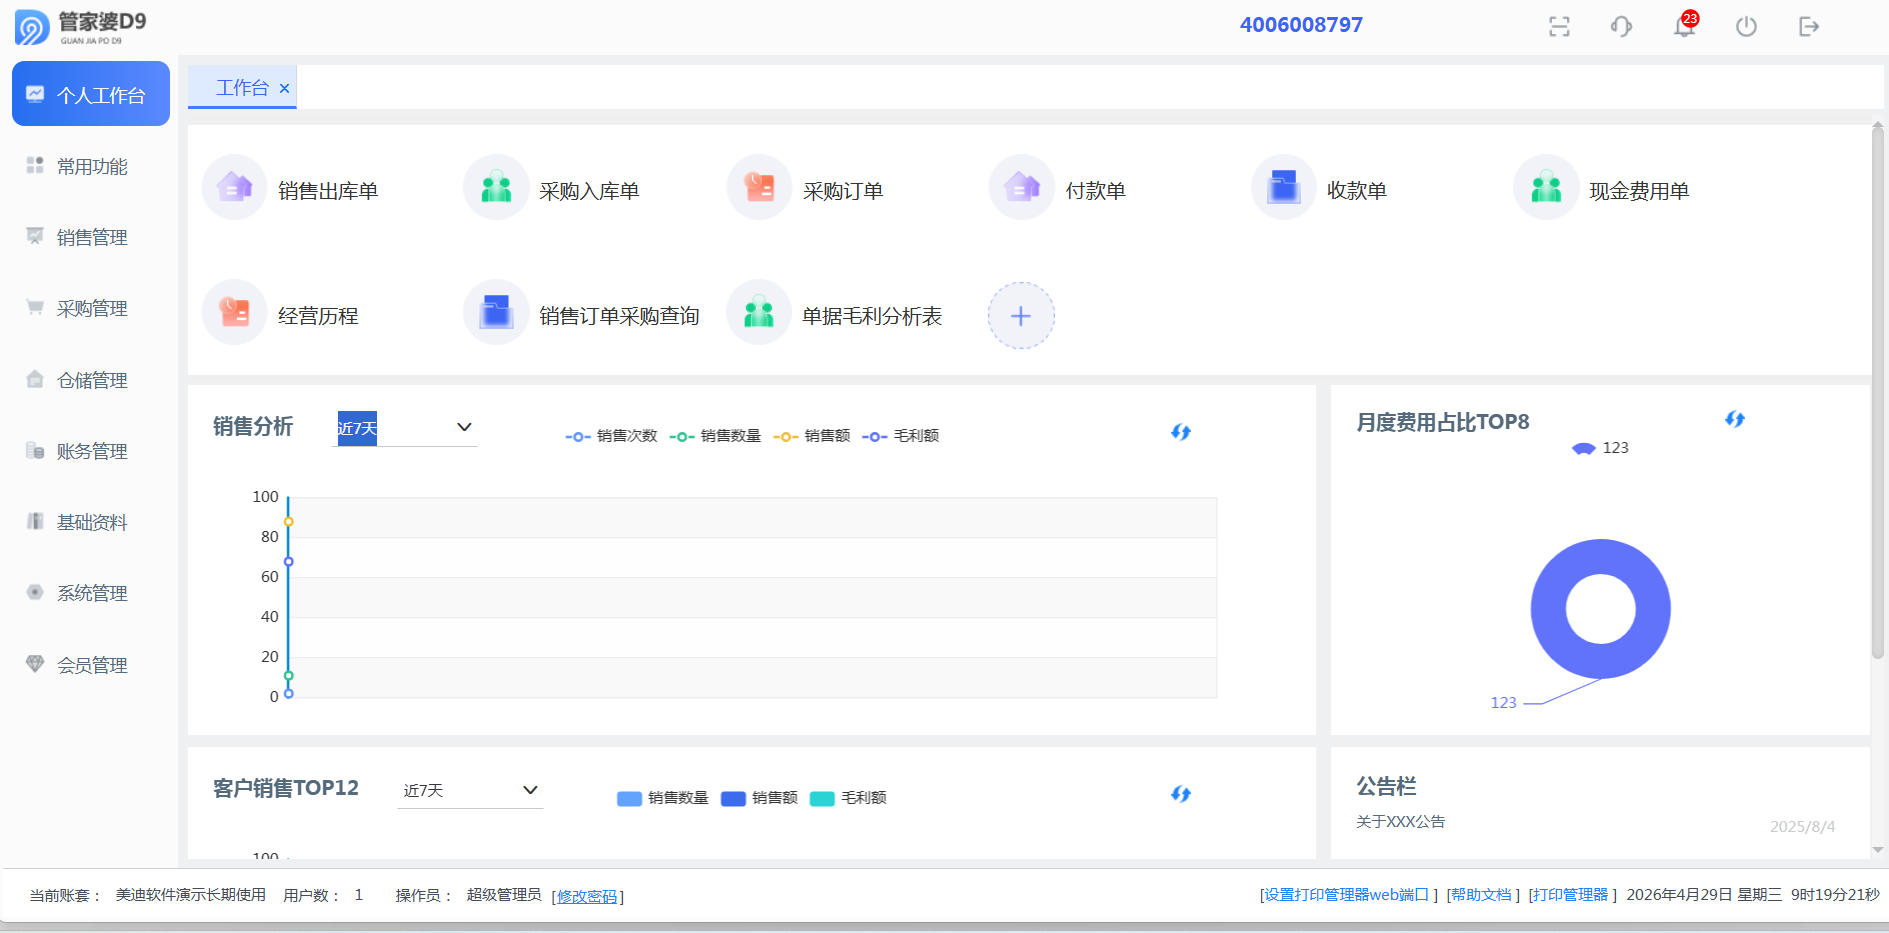Toggle 毛利额 series in 销售分析 legend
Viewport: 1889px width, 933px height.
pyautogui.click(x=901, y=436)
